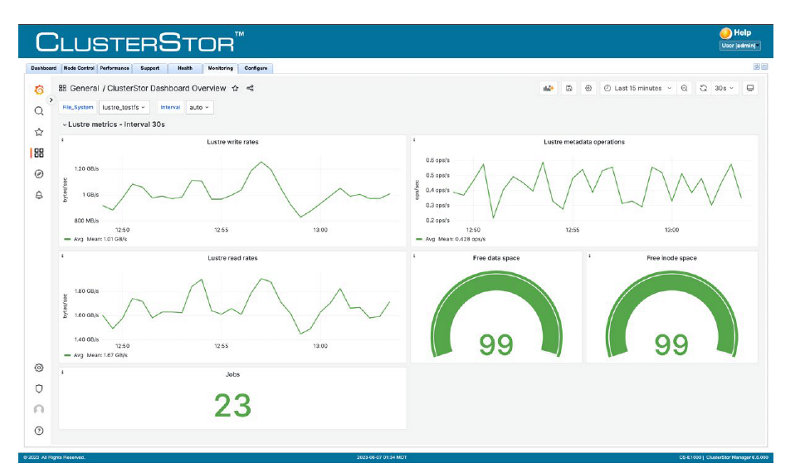Click the refresh dashboard button

click(704, 88)
